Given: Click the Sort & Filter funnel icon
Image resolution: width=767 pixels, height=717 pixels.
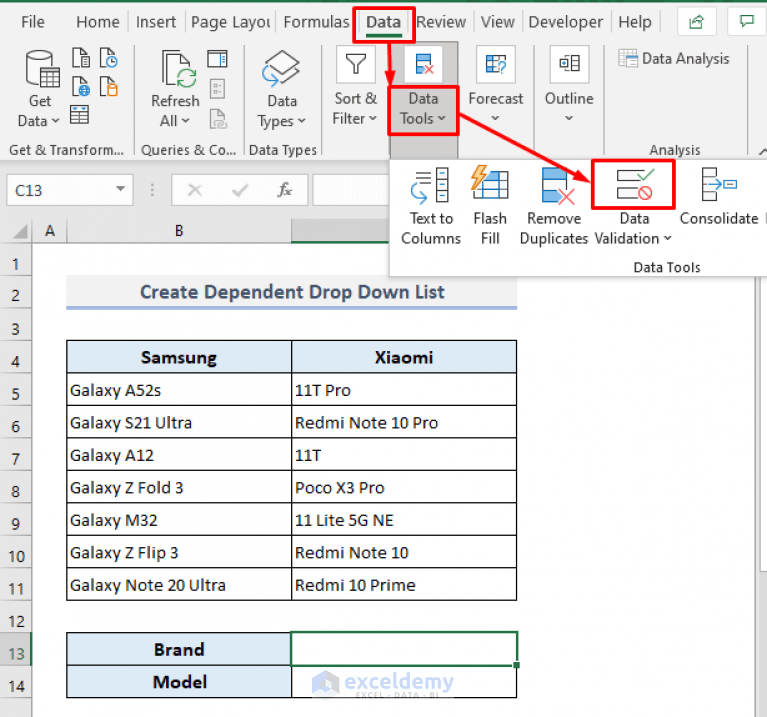Looking at the screenshot, I should click(x=356, y=65).
